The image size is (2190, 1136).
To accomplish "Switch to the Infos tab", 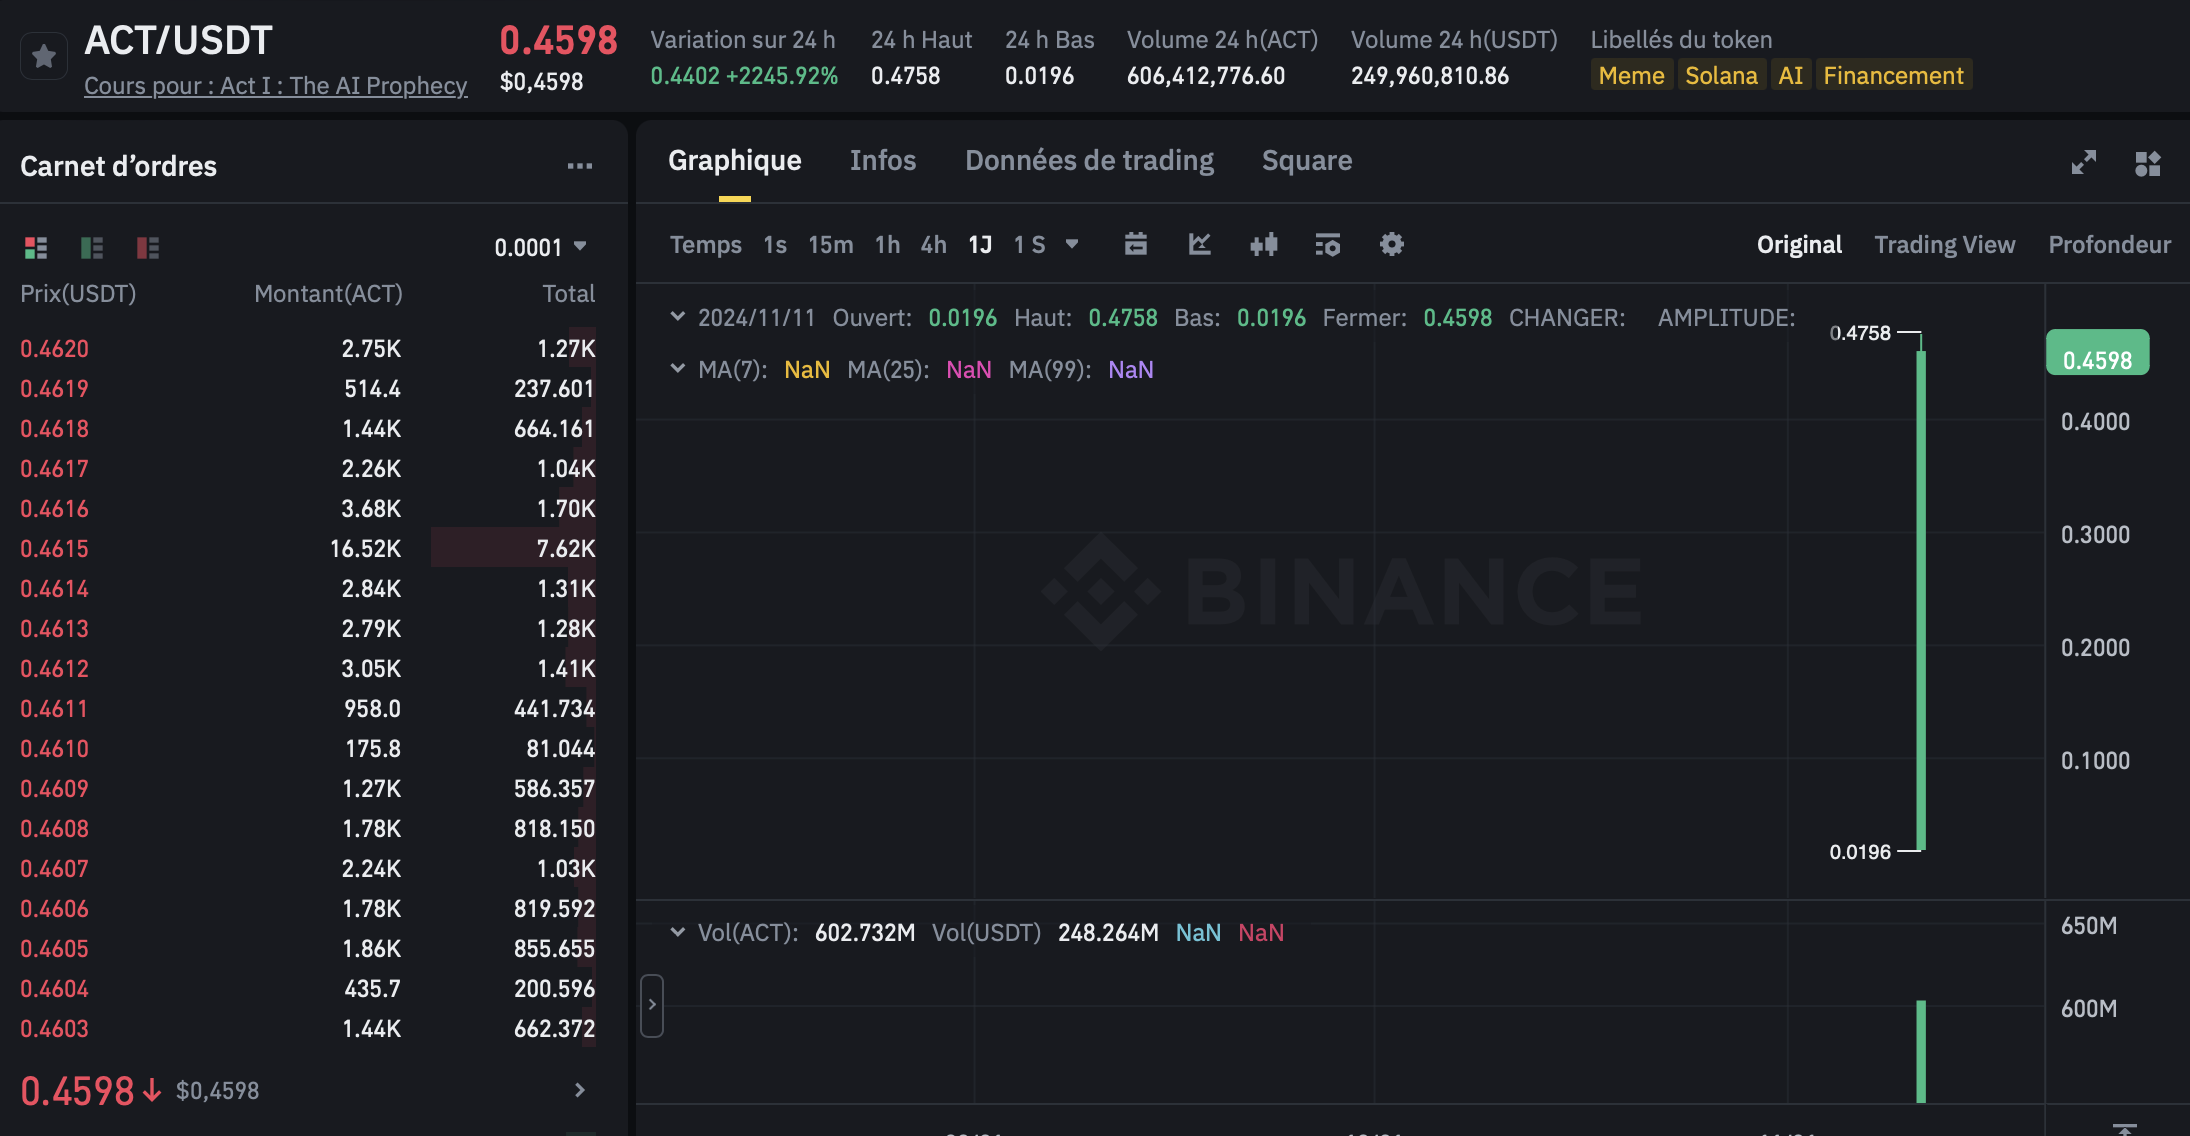I will tap(882, 161).
